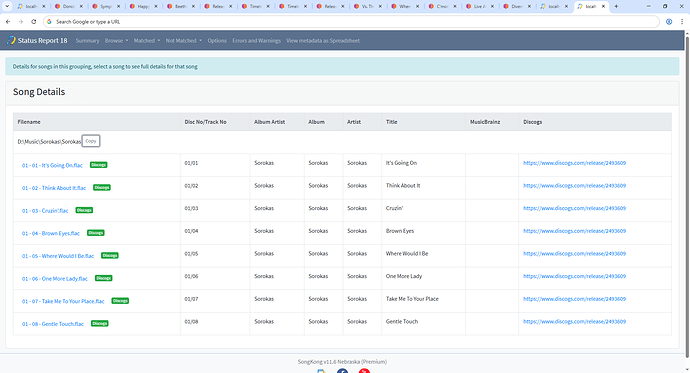Click the SongKong logo beside Status Report 18
690x373 pixels.
tap(11, 40)
